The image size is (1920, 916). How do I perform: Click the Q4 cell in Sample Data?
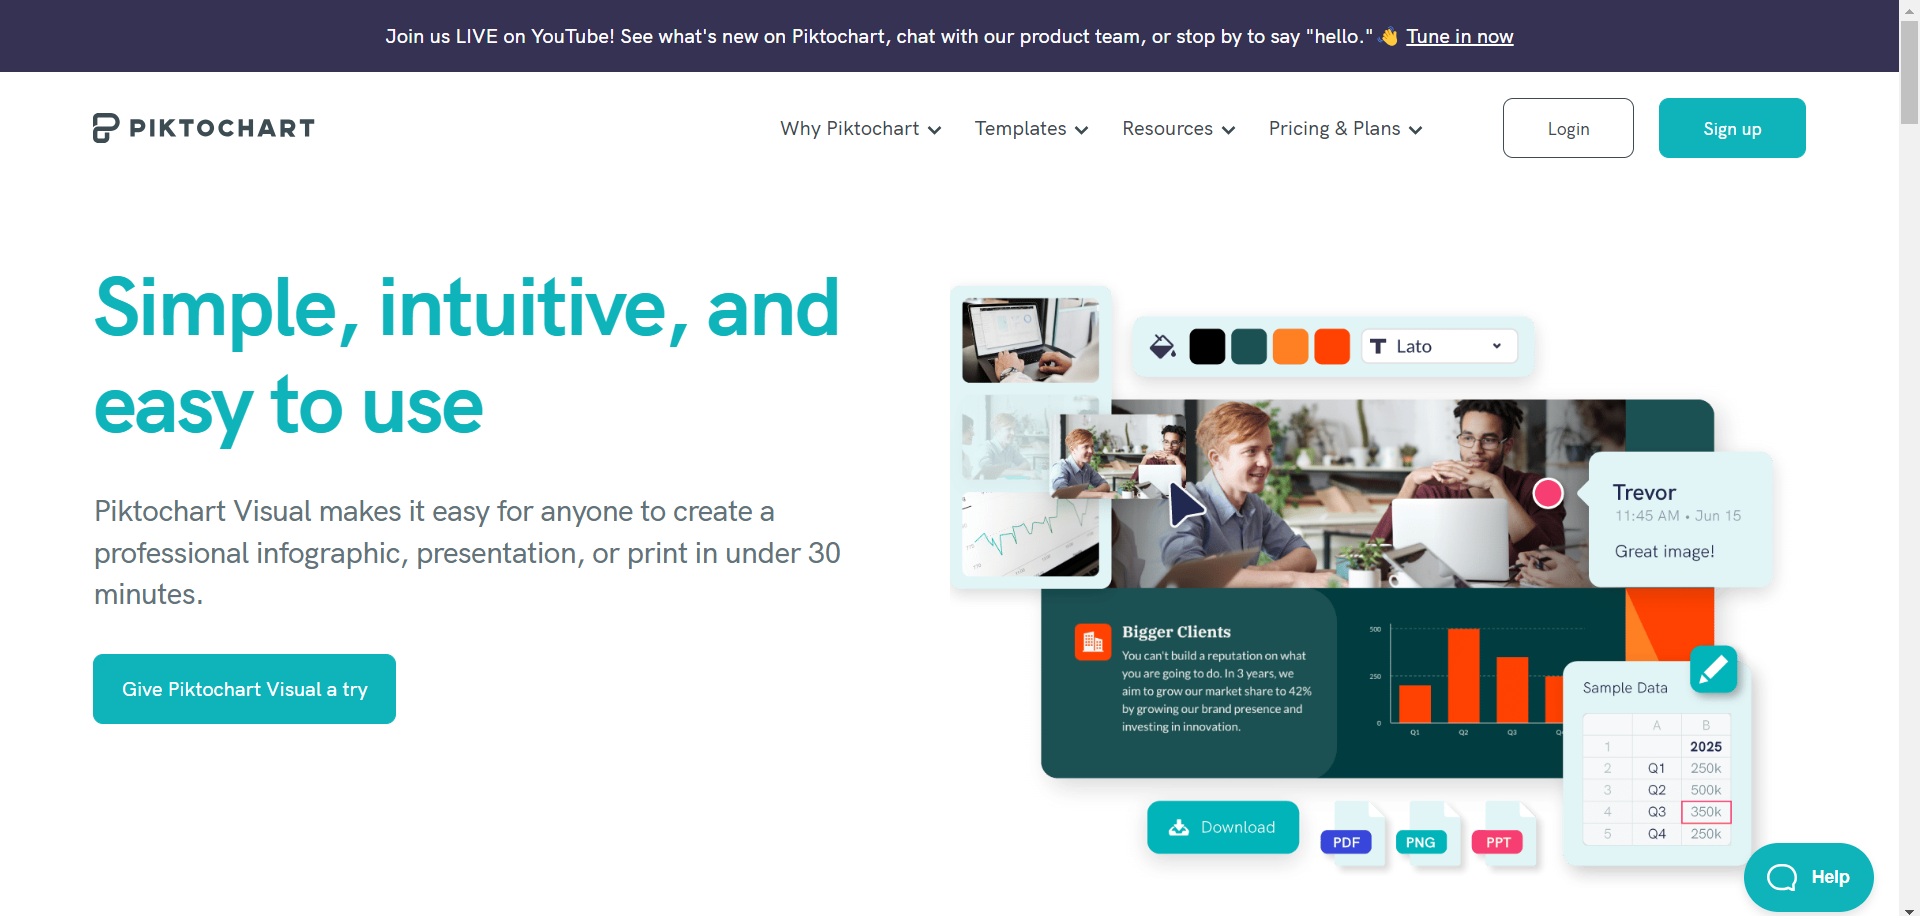(1657, 834)
